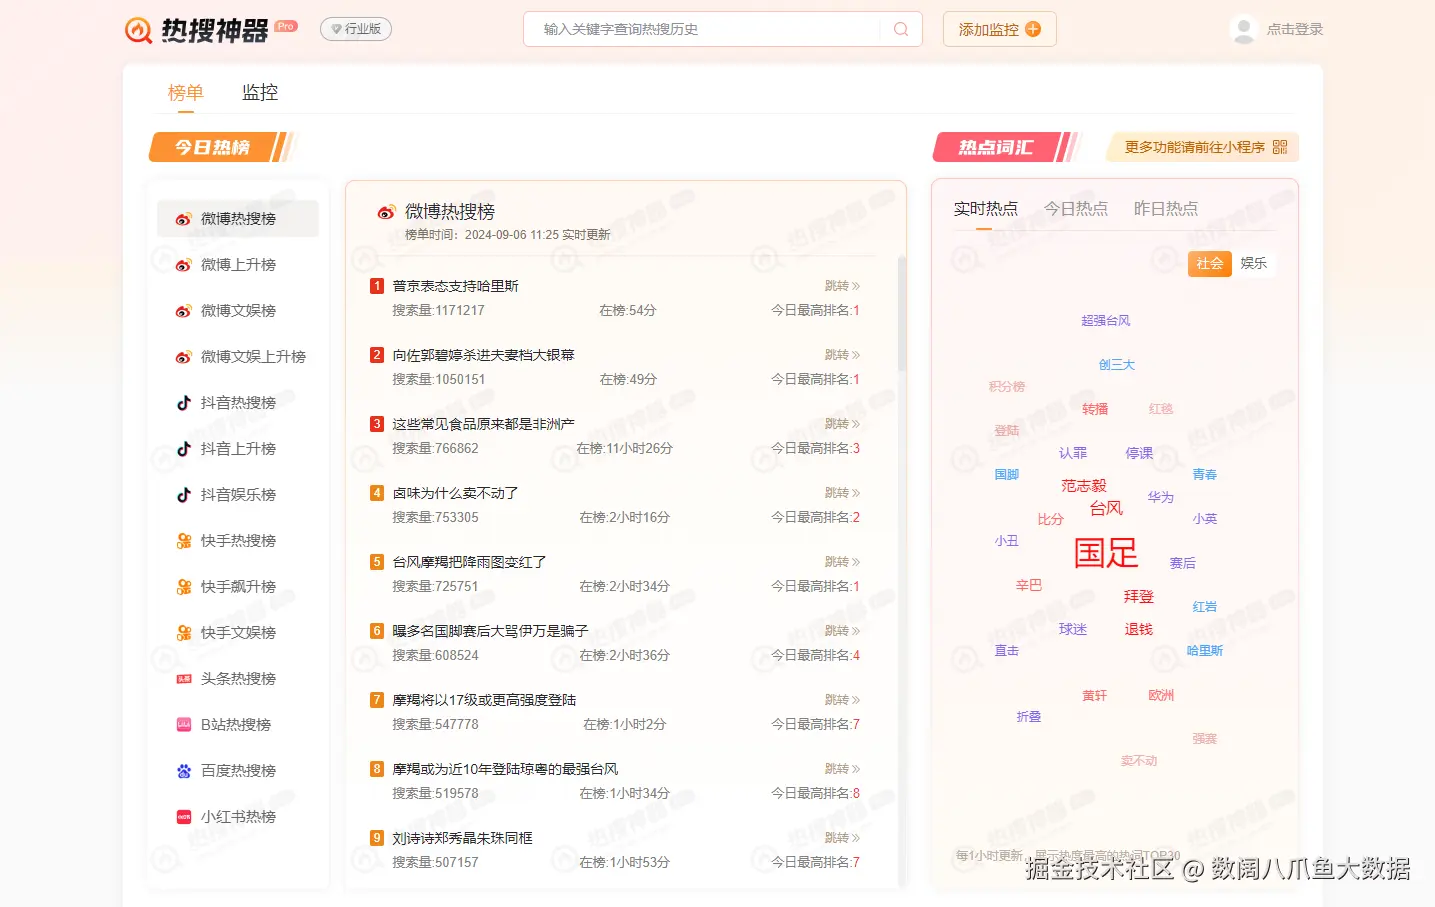Click 跳转 for 曝多名国脚赛后大骂伊万是骗子
The height and width of the screenshot is (907, 1435).
pyautogui.click(x=842, y=631)
